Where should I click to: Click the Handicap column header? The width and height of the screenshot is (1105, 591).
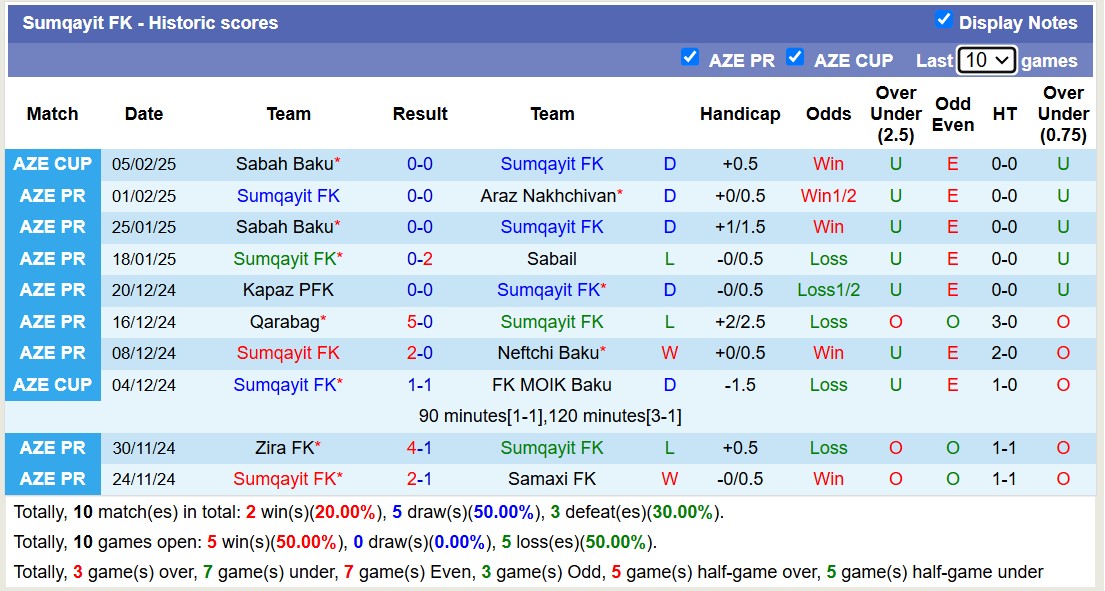740,114
